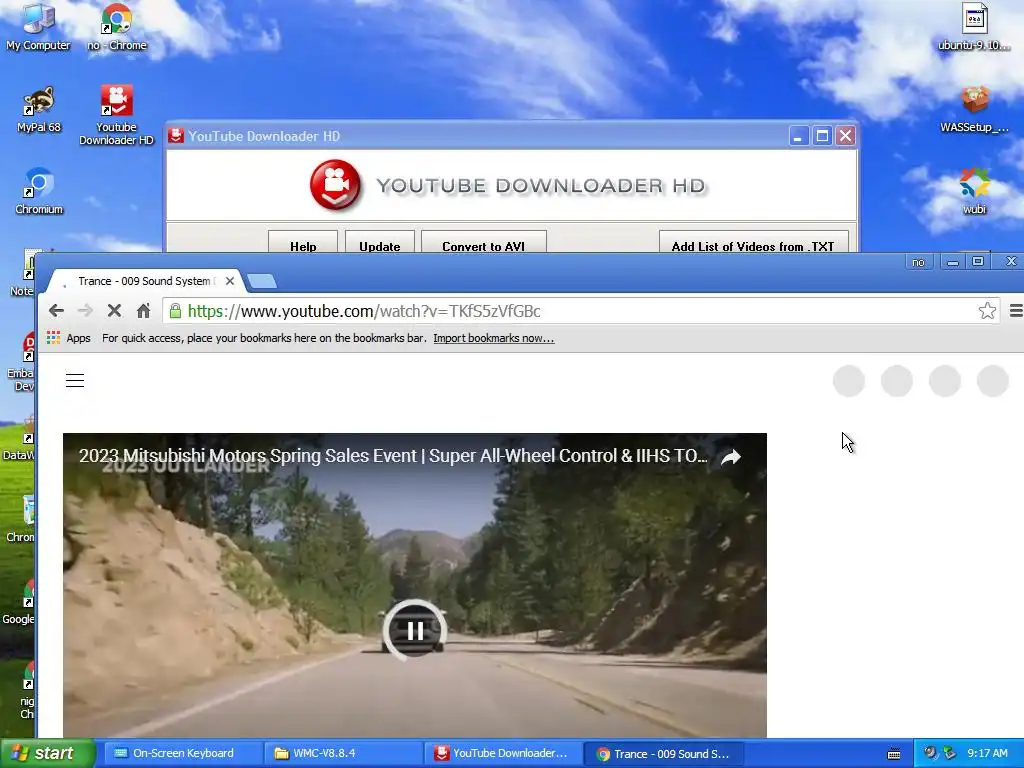
Task: Click the green padlock security icon
Action: (x=175, y=311)
